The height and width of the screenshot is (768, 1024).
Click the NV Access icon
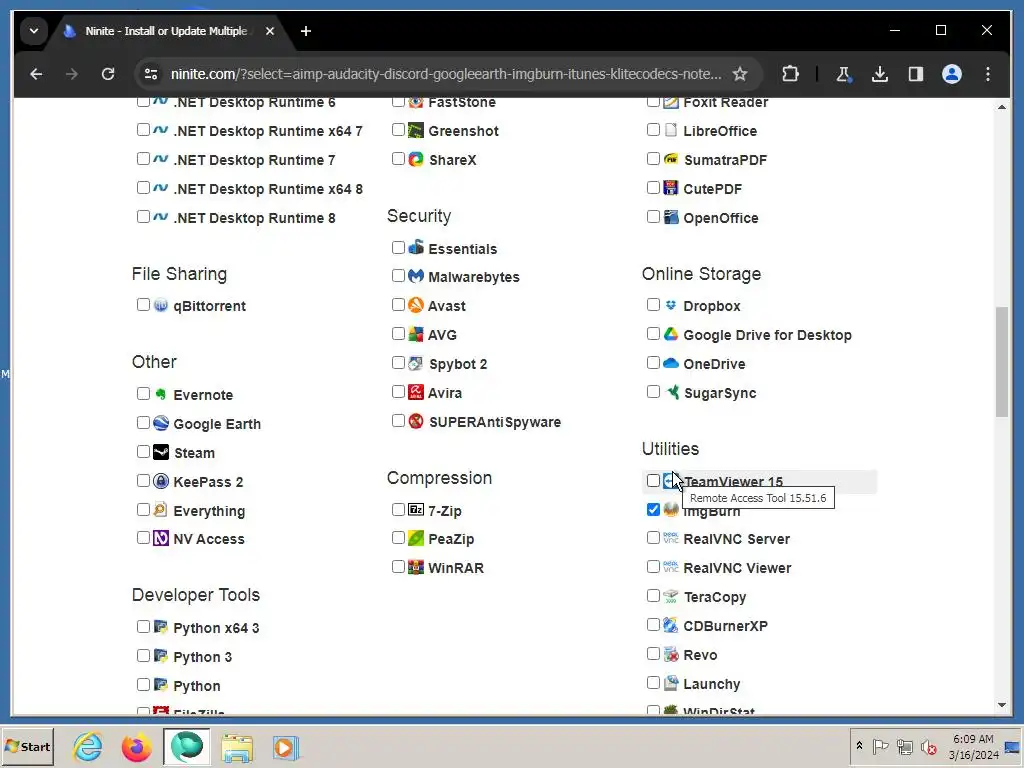tap(161, 538)
